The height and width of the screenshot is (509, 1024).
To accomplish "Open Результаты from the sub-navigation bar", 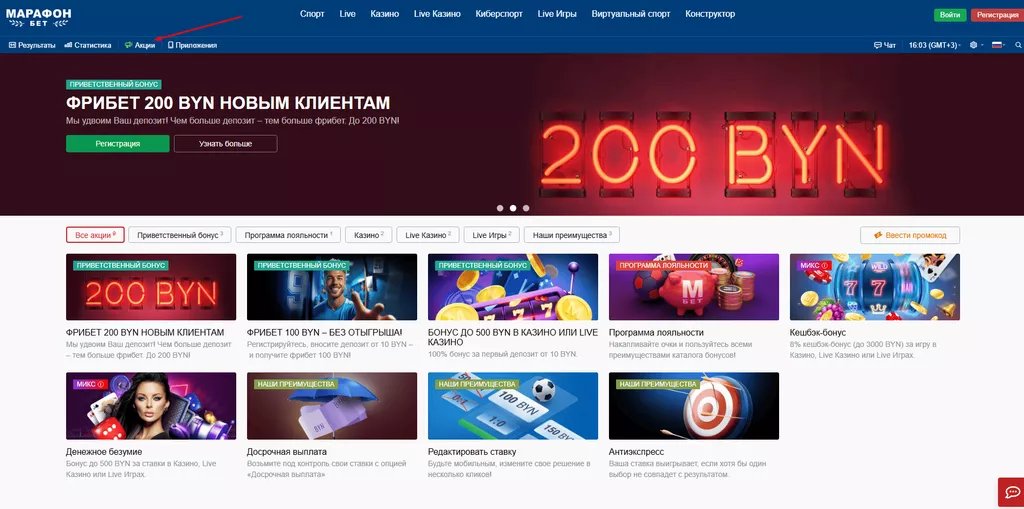I will [32, 45].
